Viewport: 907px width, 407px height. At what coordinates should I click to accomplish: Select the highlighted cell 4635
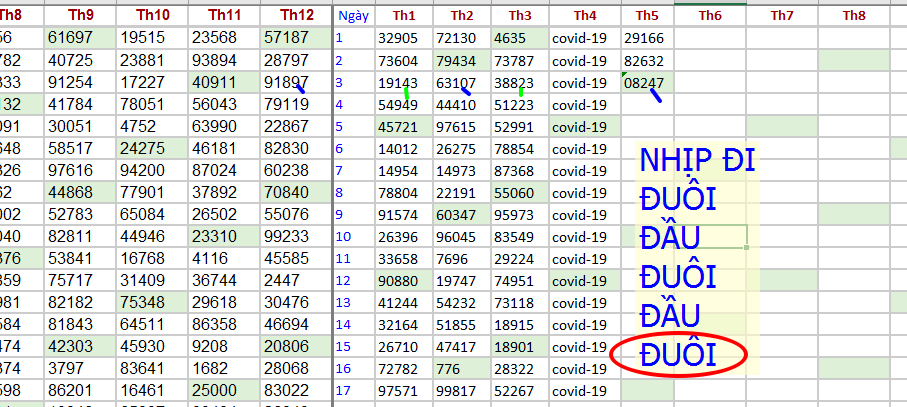(x=520, y=38)
